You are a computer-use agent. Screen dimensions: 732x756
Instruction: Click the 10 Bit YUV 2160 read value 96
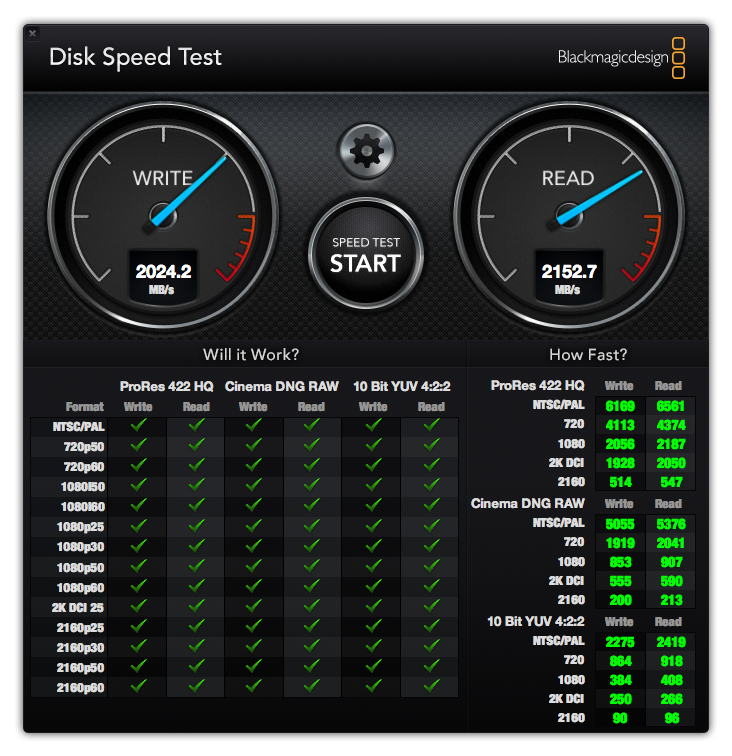[672, 718]
